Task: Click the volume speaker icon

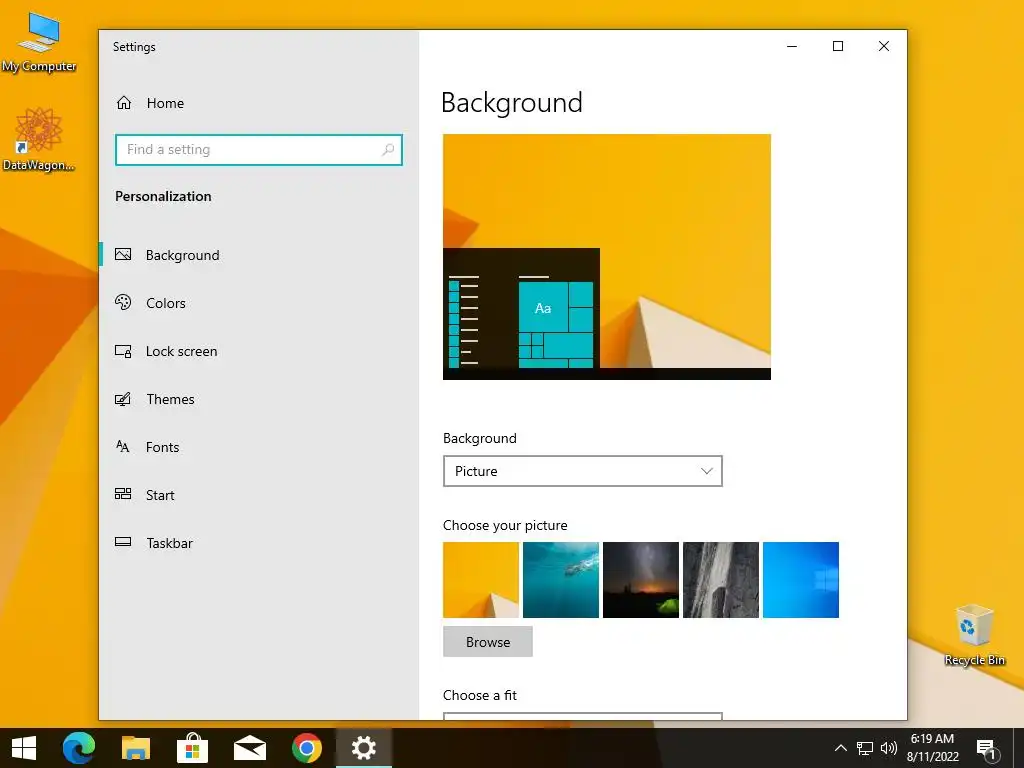Action: click(x=888, y=748)
